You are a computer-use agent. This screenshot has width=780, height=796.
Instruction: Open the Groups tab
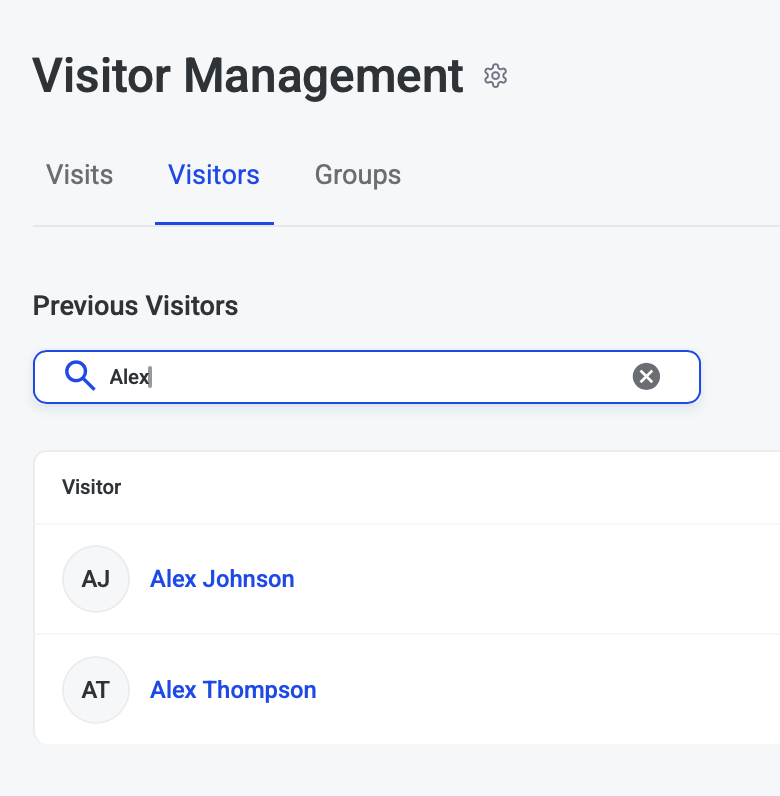coord(358,175)
